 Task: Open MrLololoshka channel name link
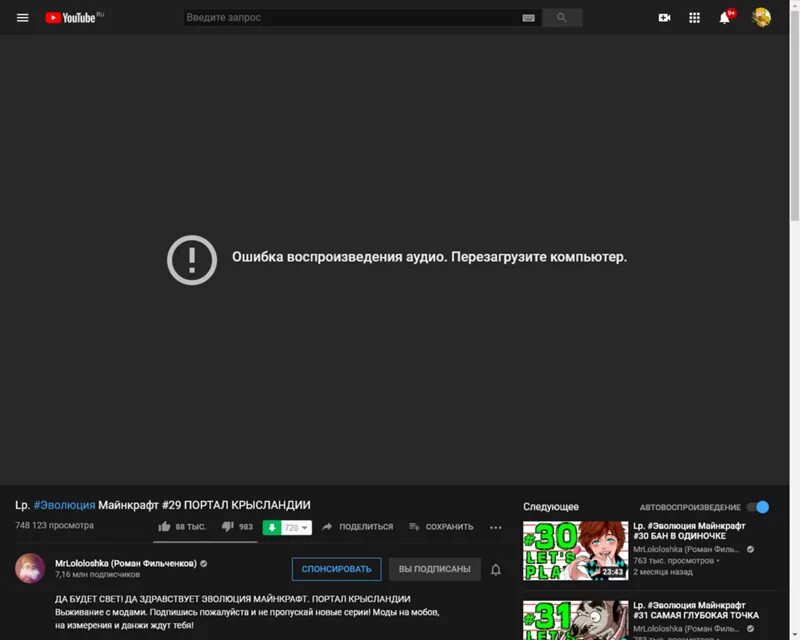[x=126, y=563]
